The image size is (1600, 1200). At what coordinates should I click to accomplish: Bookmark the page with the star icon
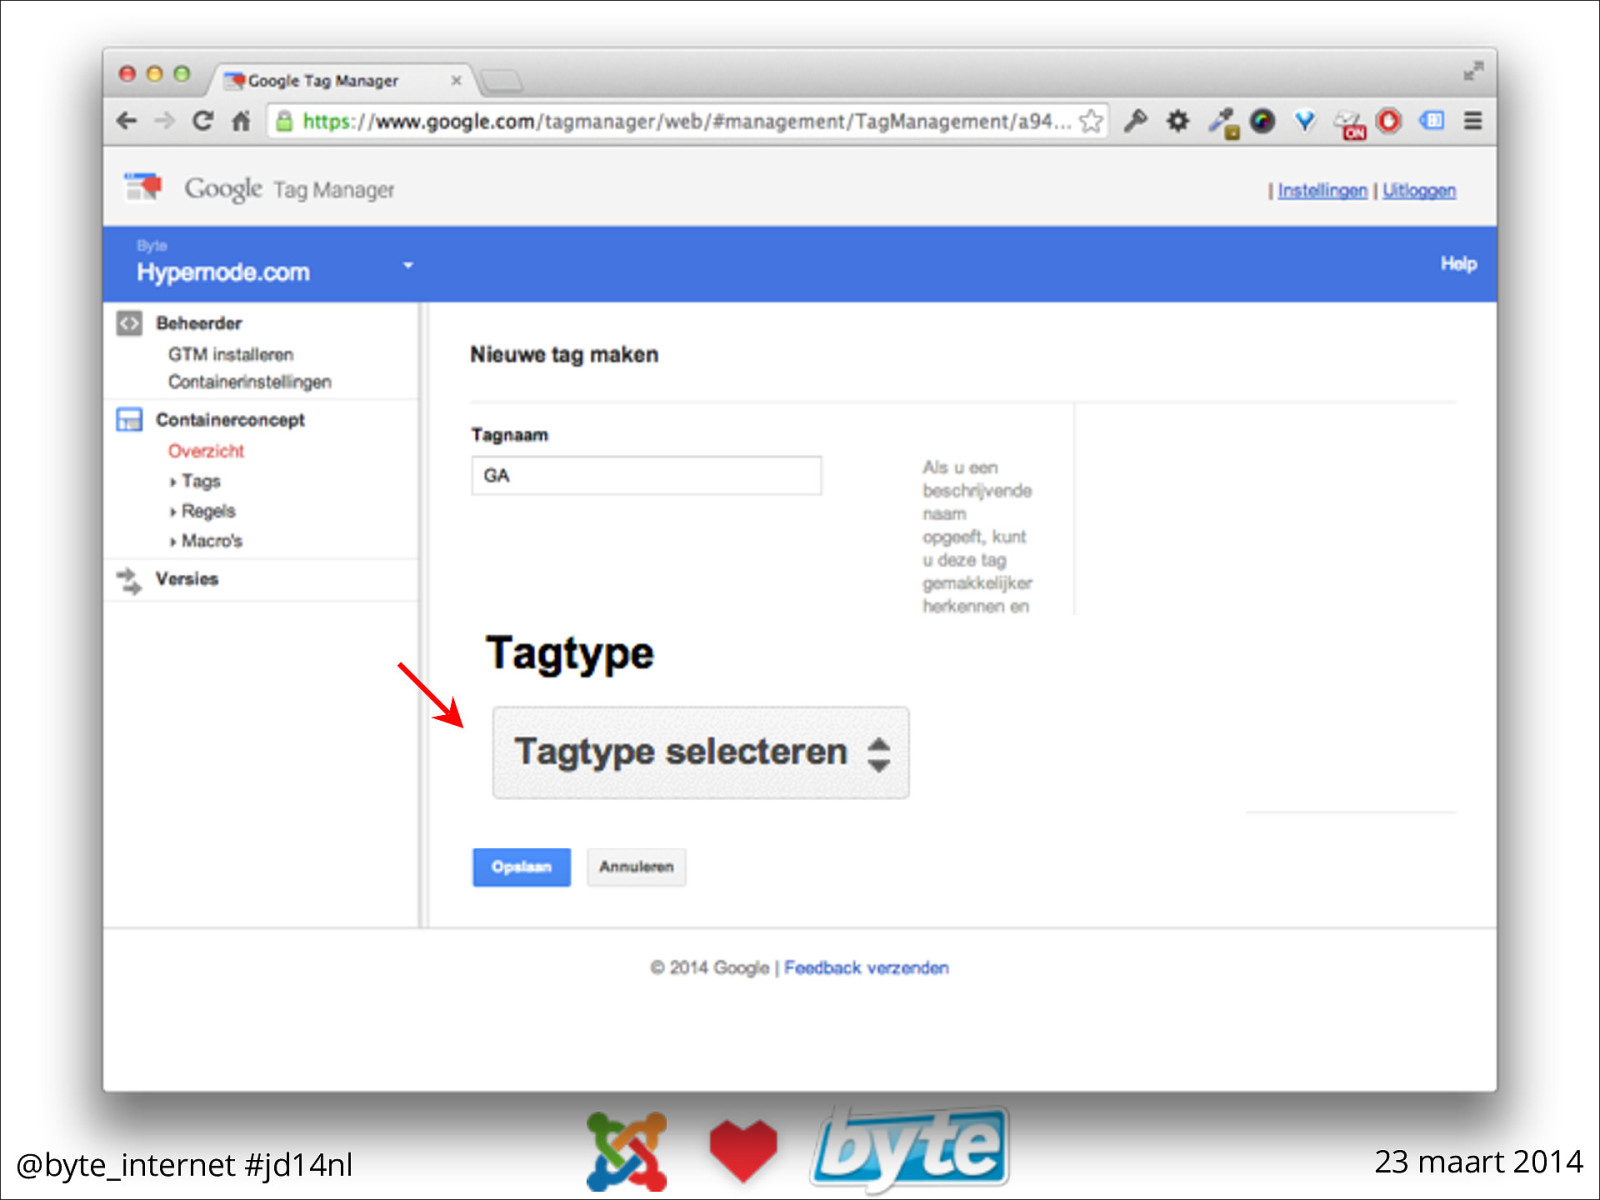tap(1091, 121)
